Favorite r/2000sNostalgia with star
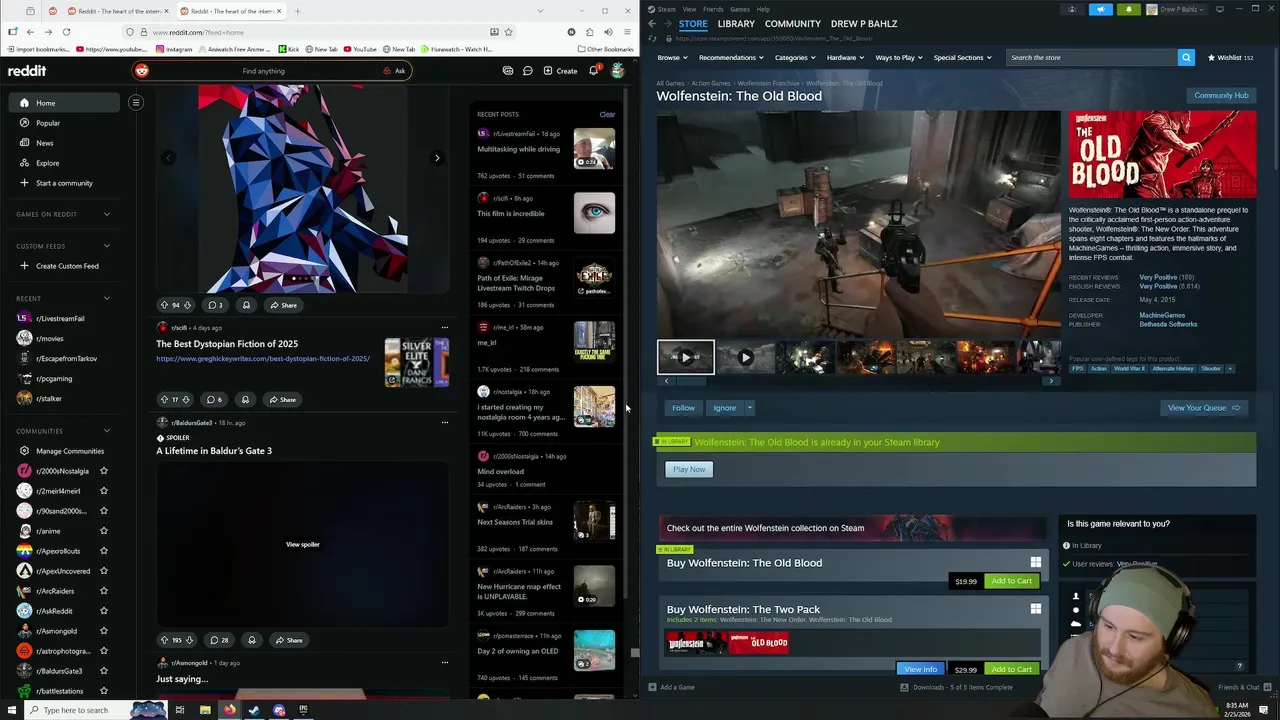Screen dimensions: 1280x720 [x=104, y=471]
